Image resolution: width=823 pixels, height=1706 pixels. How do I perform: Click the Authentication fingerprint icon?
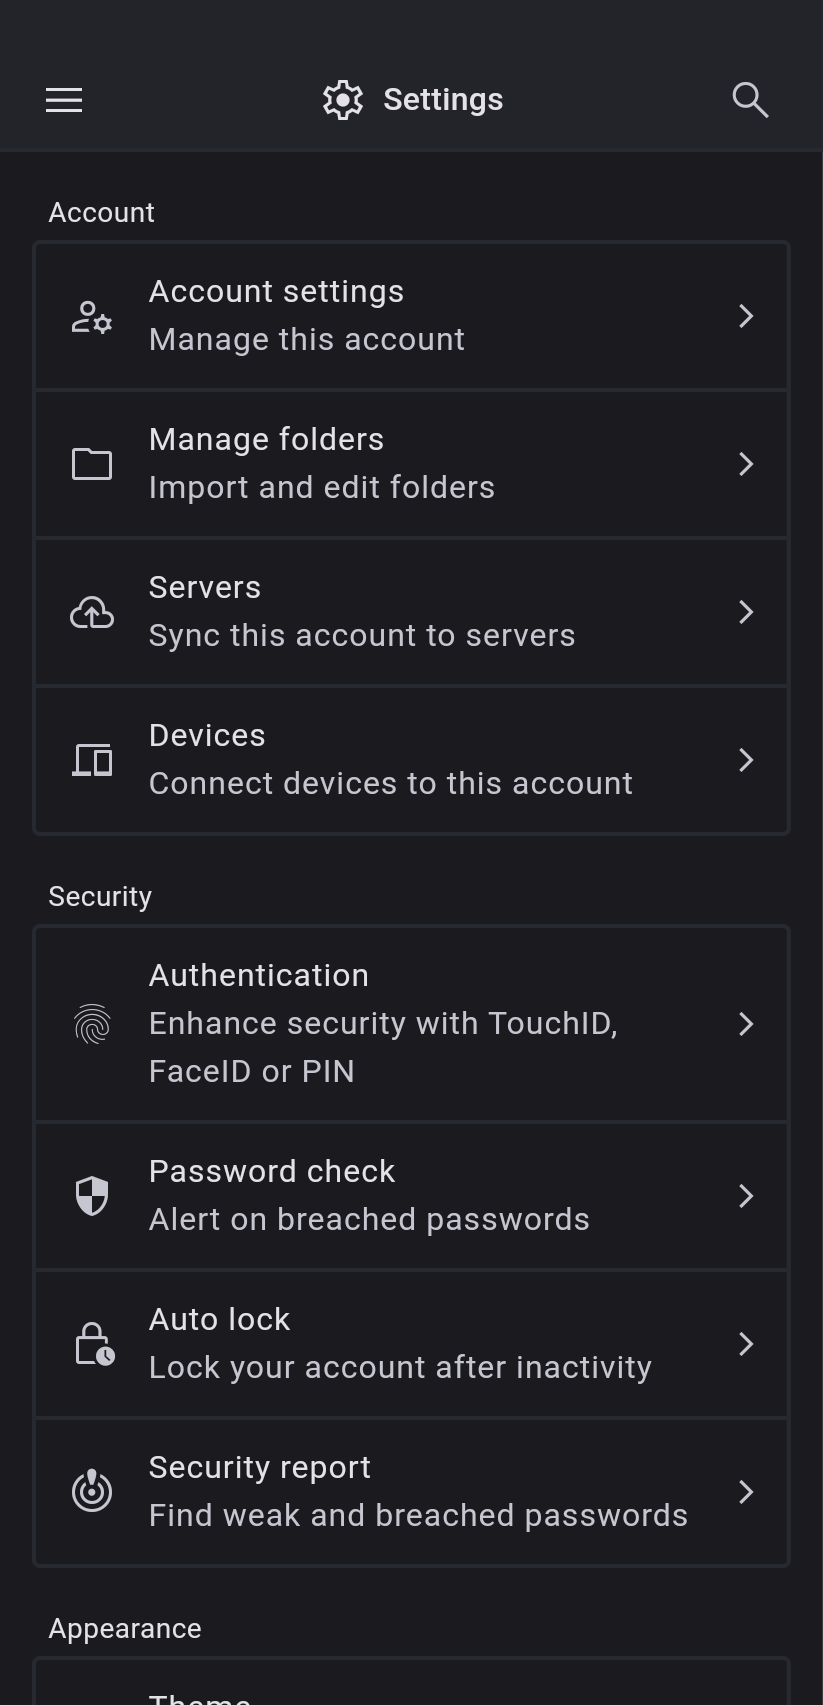(x=92, y=1024)
